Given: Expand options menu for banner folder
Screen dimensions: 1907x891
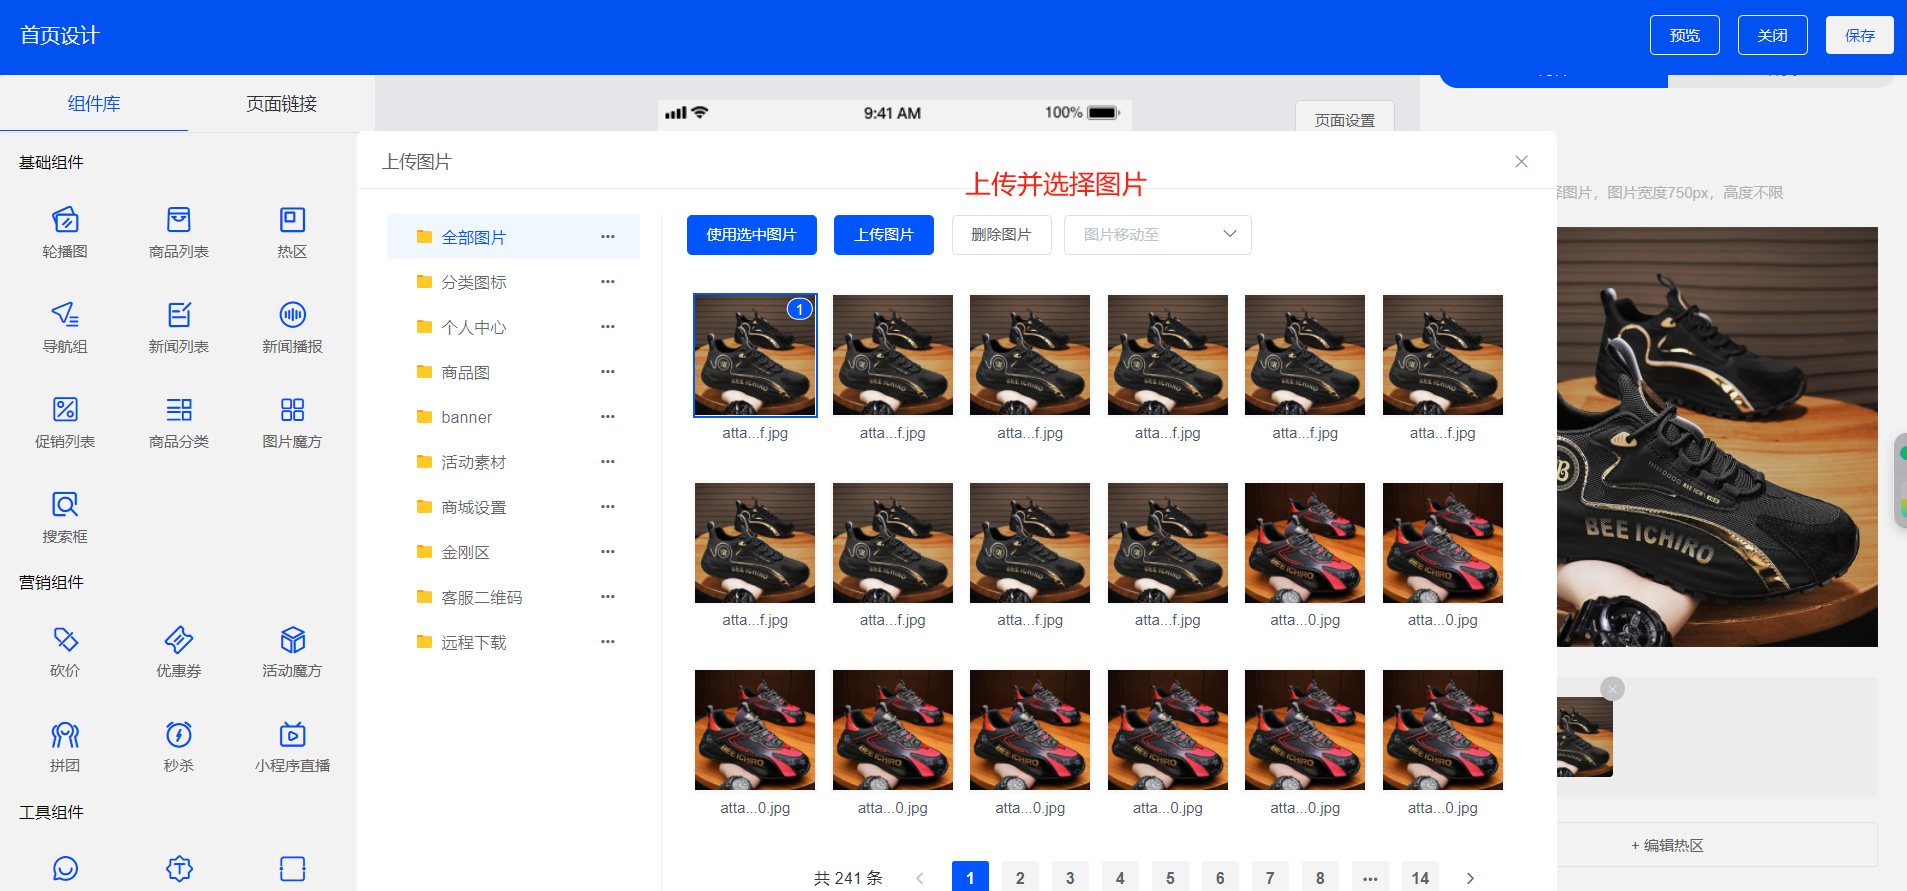Looking at the screenshot, I should click(x=608, y=417).
